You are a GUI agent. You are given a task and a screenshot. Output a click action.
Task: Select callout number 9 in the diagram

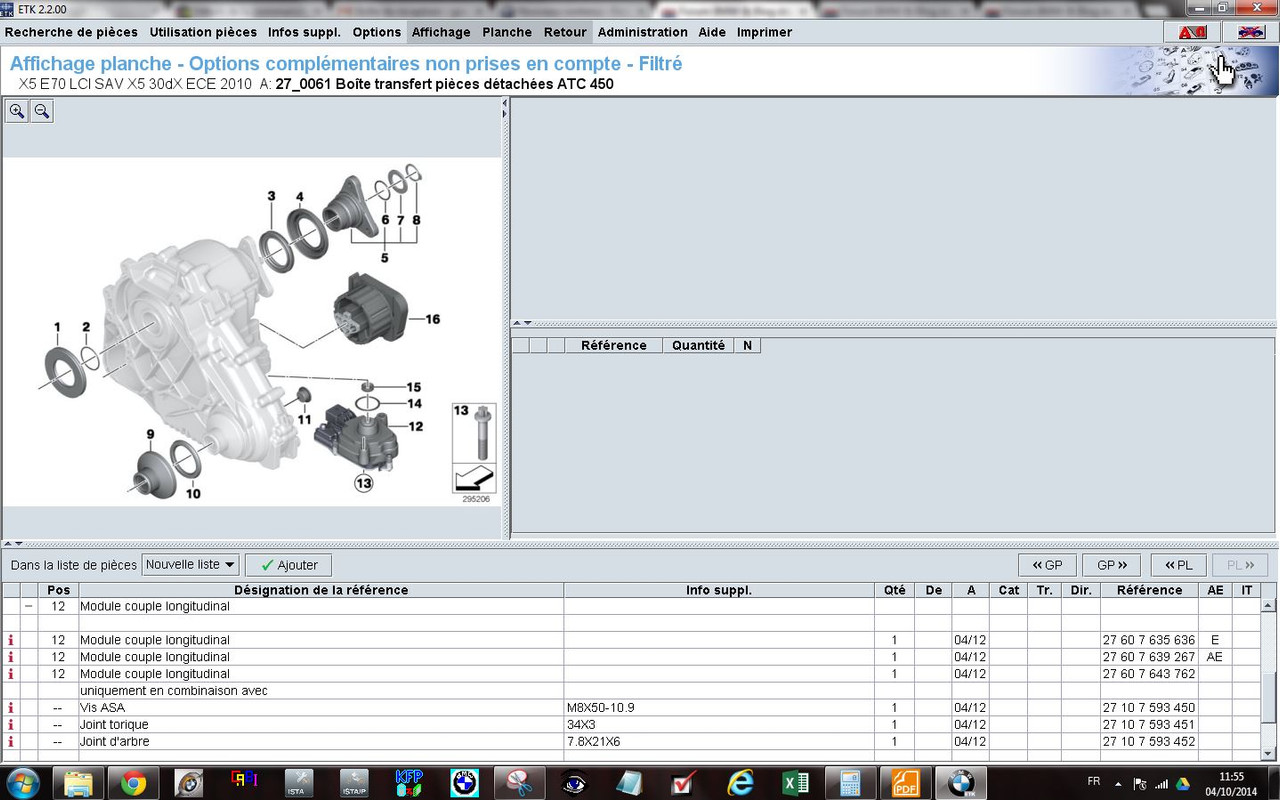click(x=150, y=434)
